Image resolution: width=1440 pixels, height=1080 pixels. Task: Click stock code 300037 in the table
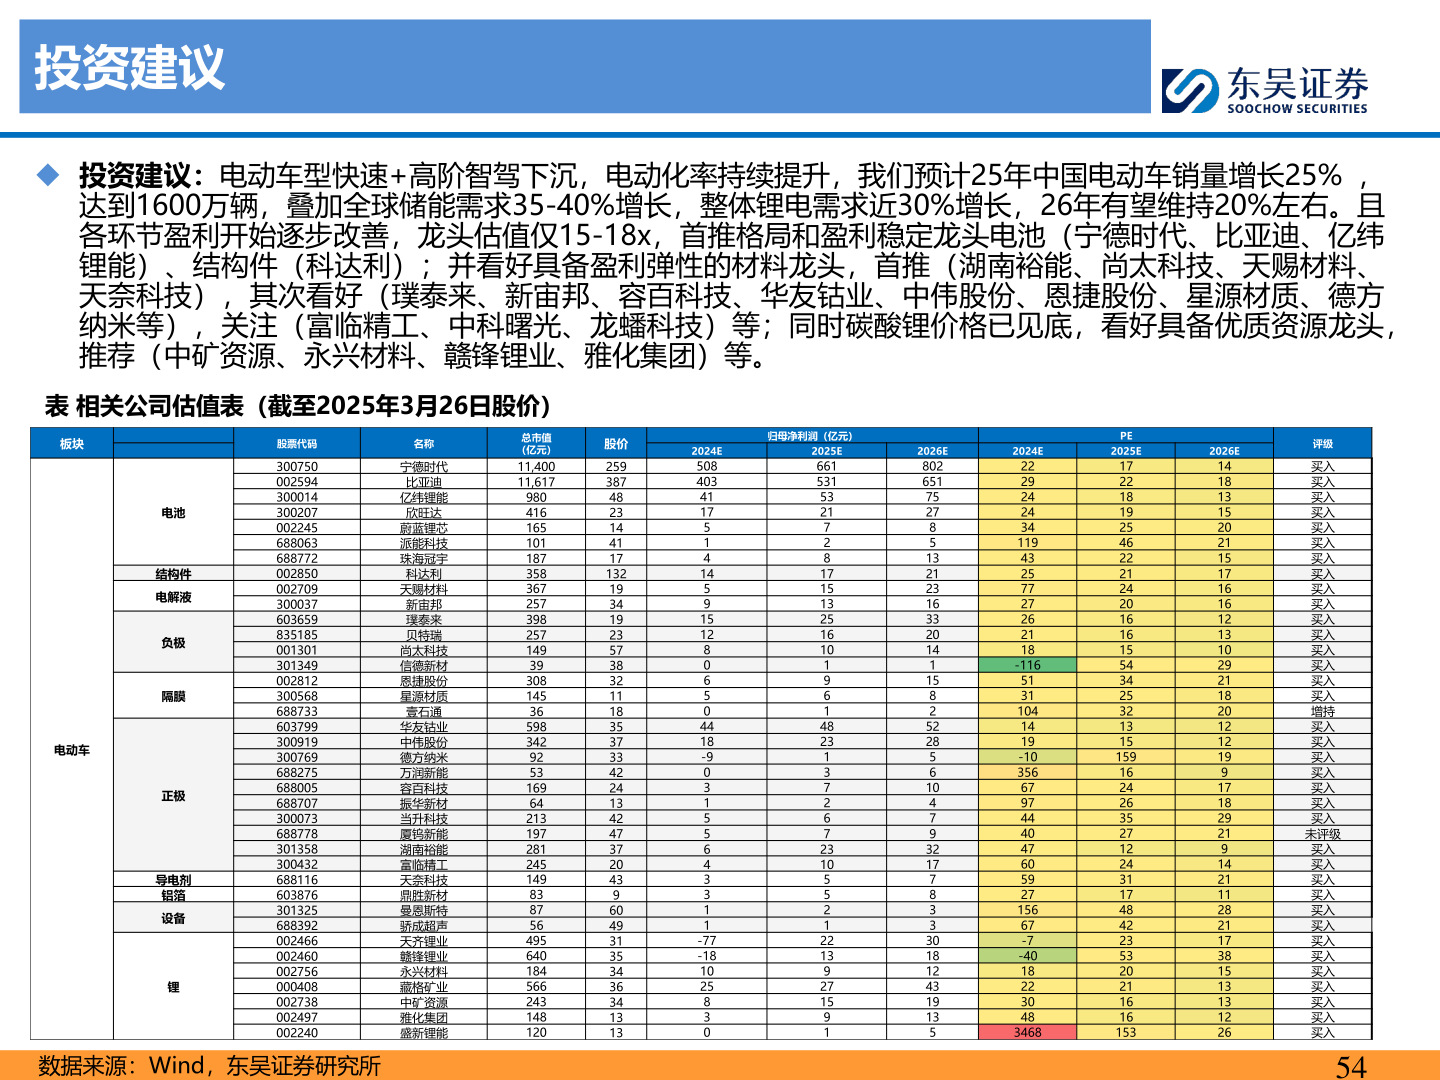point(297,604)
